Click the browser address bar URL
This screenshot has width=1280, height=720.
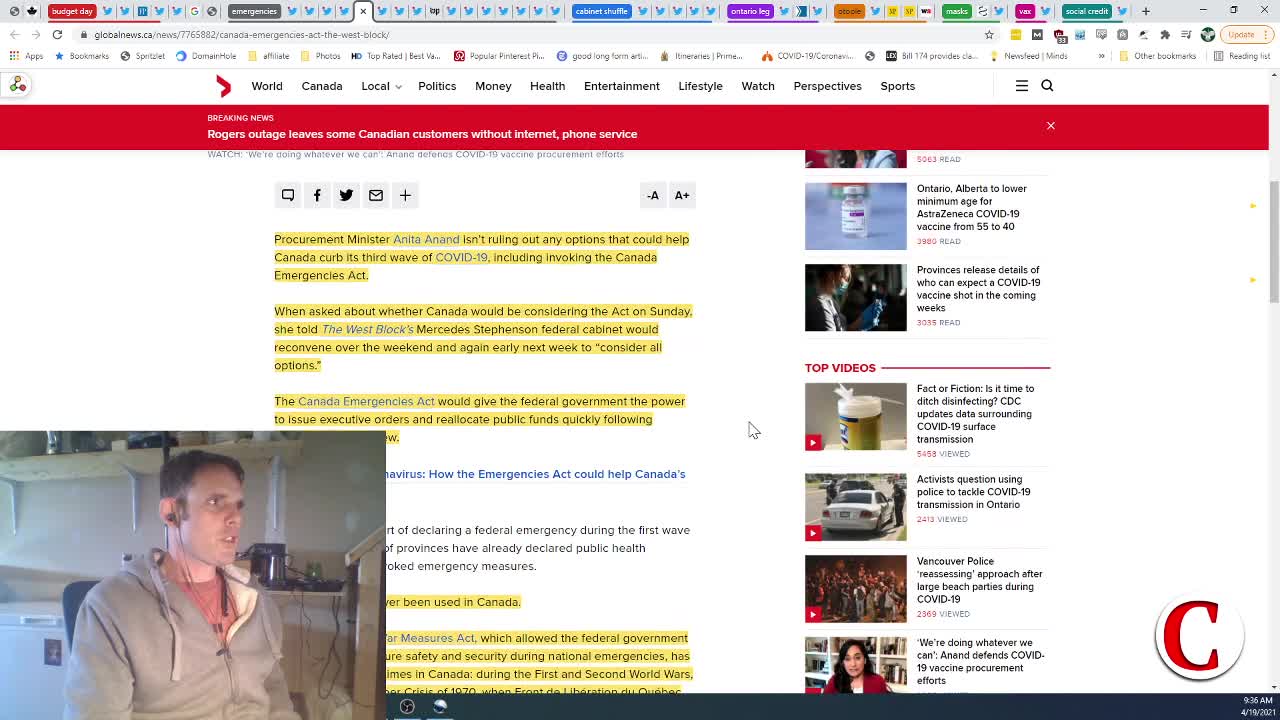tap(241, 34)
